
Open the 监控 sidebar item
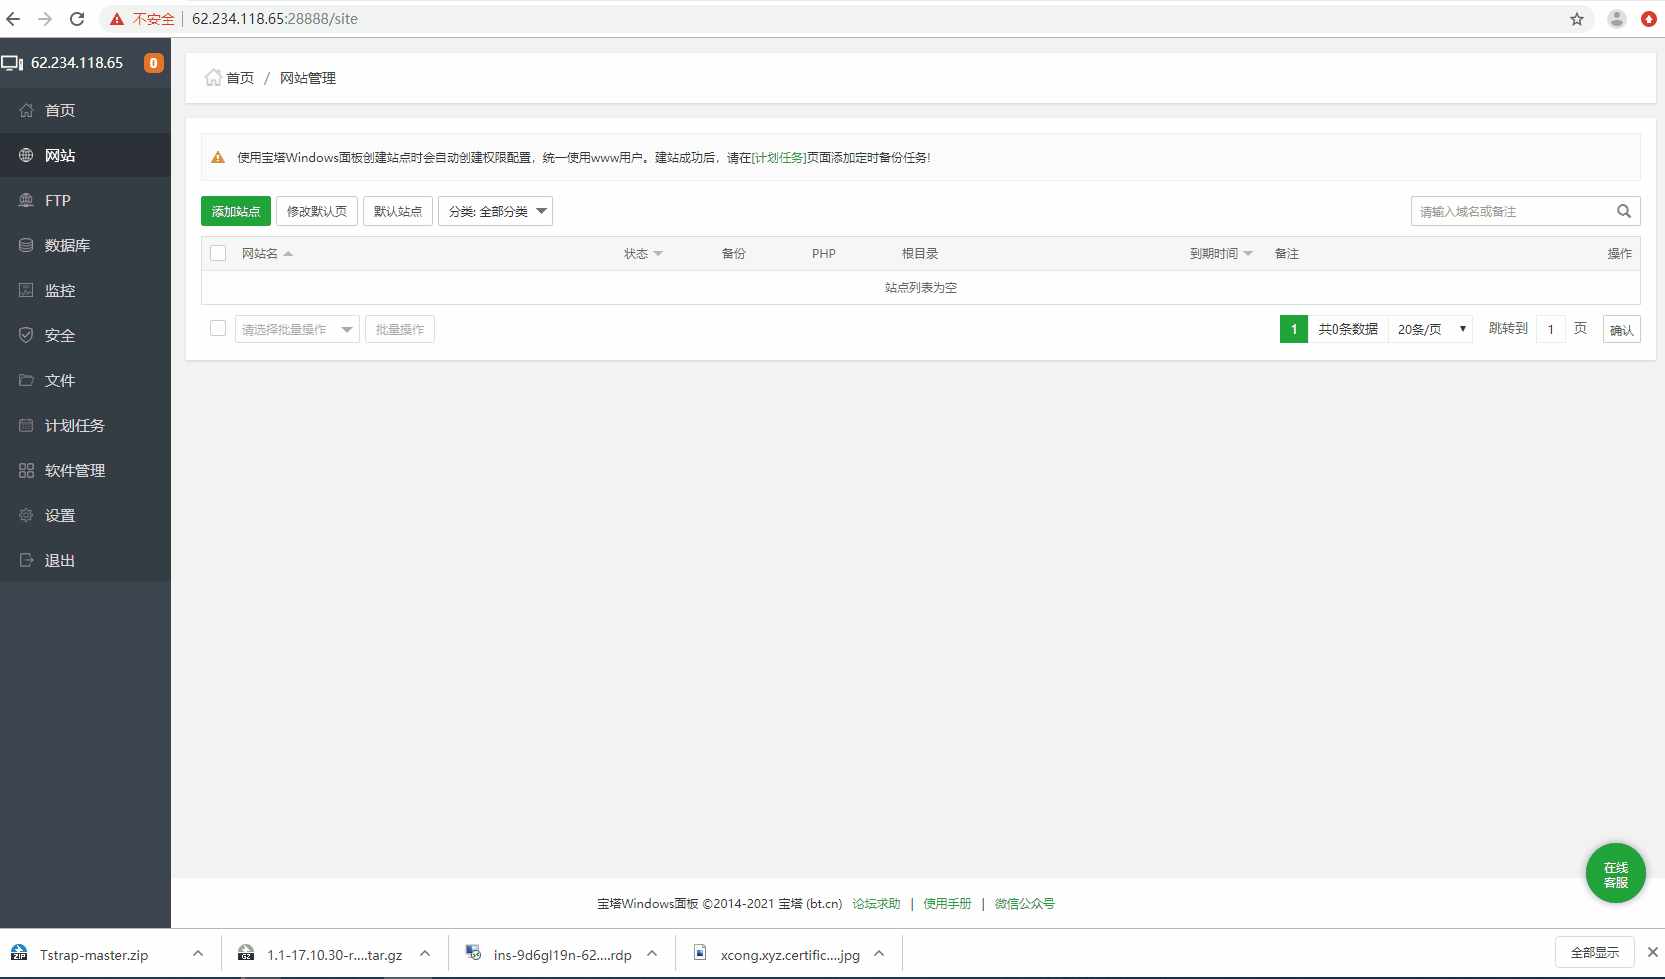(x=85, y=290)
